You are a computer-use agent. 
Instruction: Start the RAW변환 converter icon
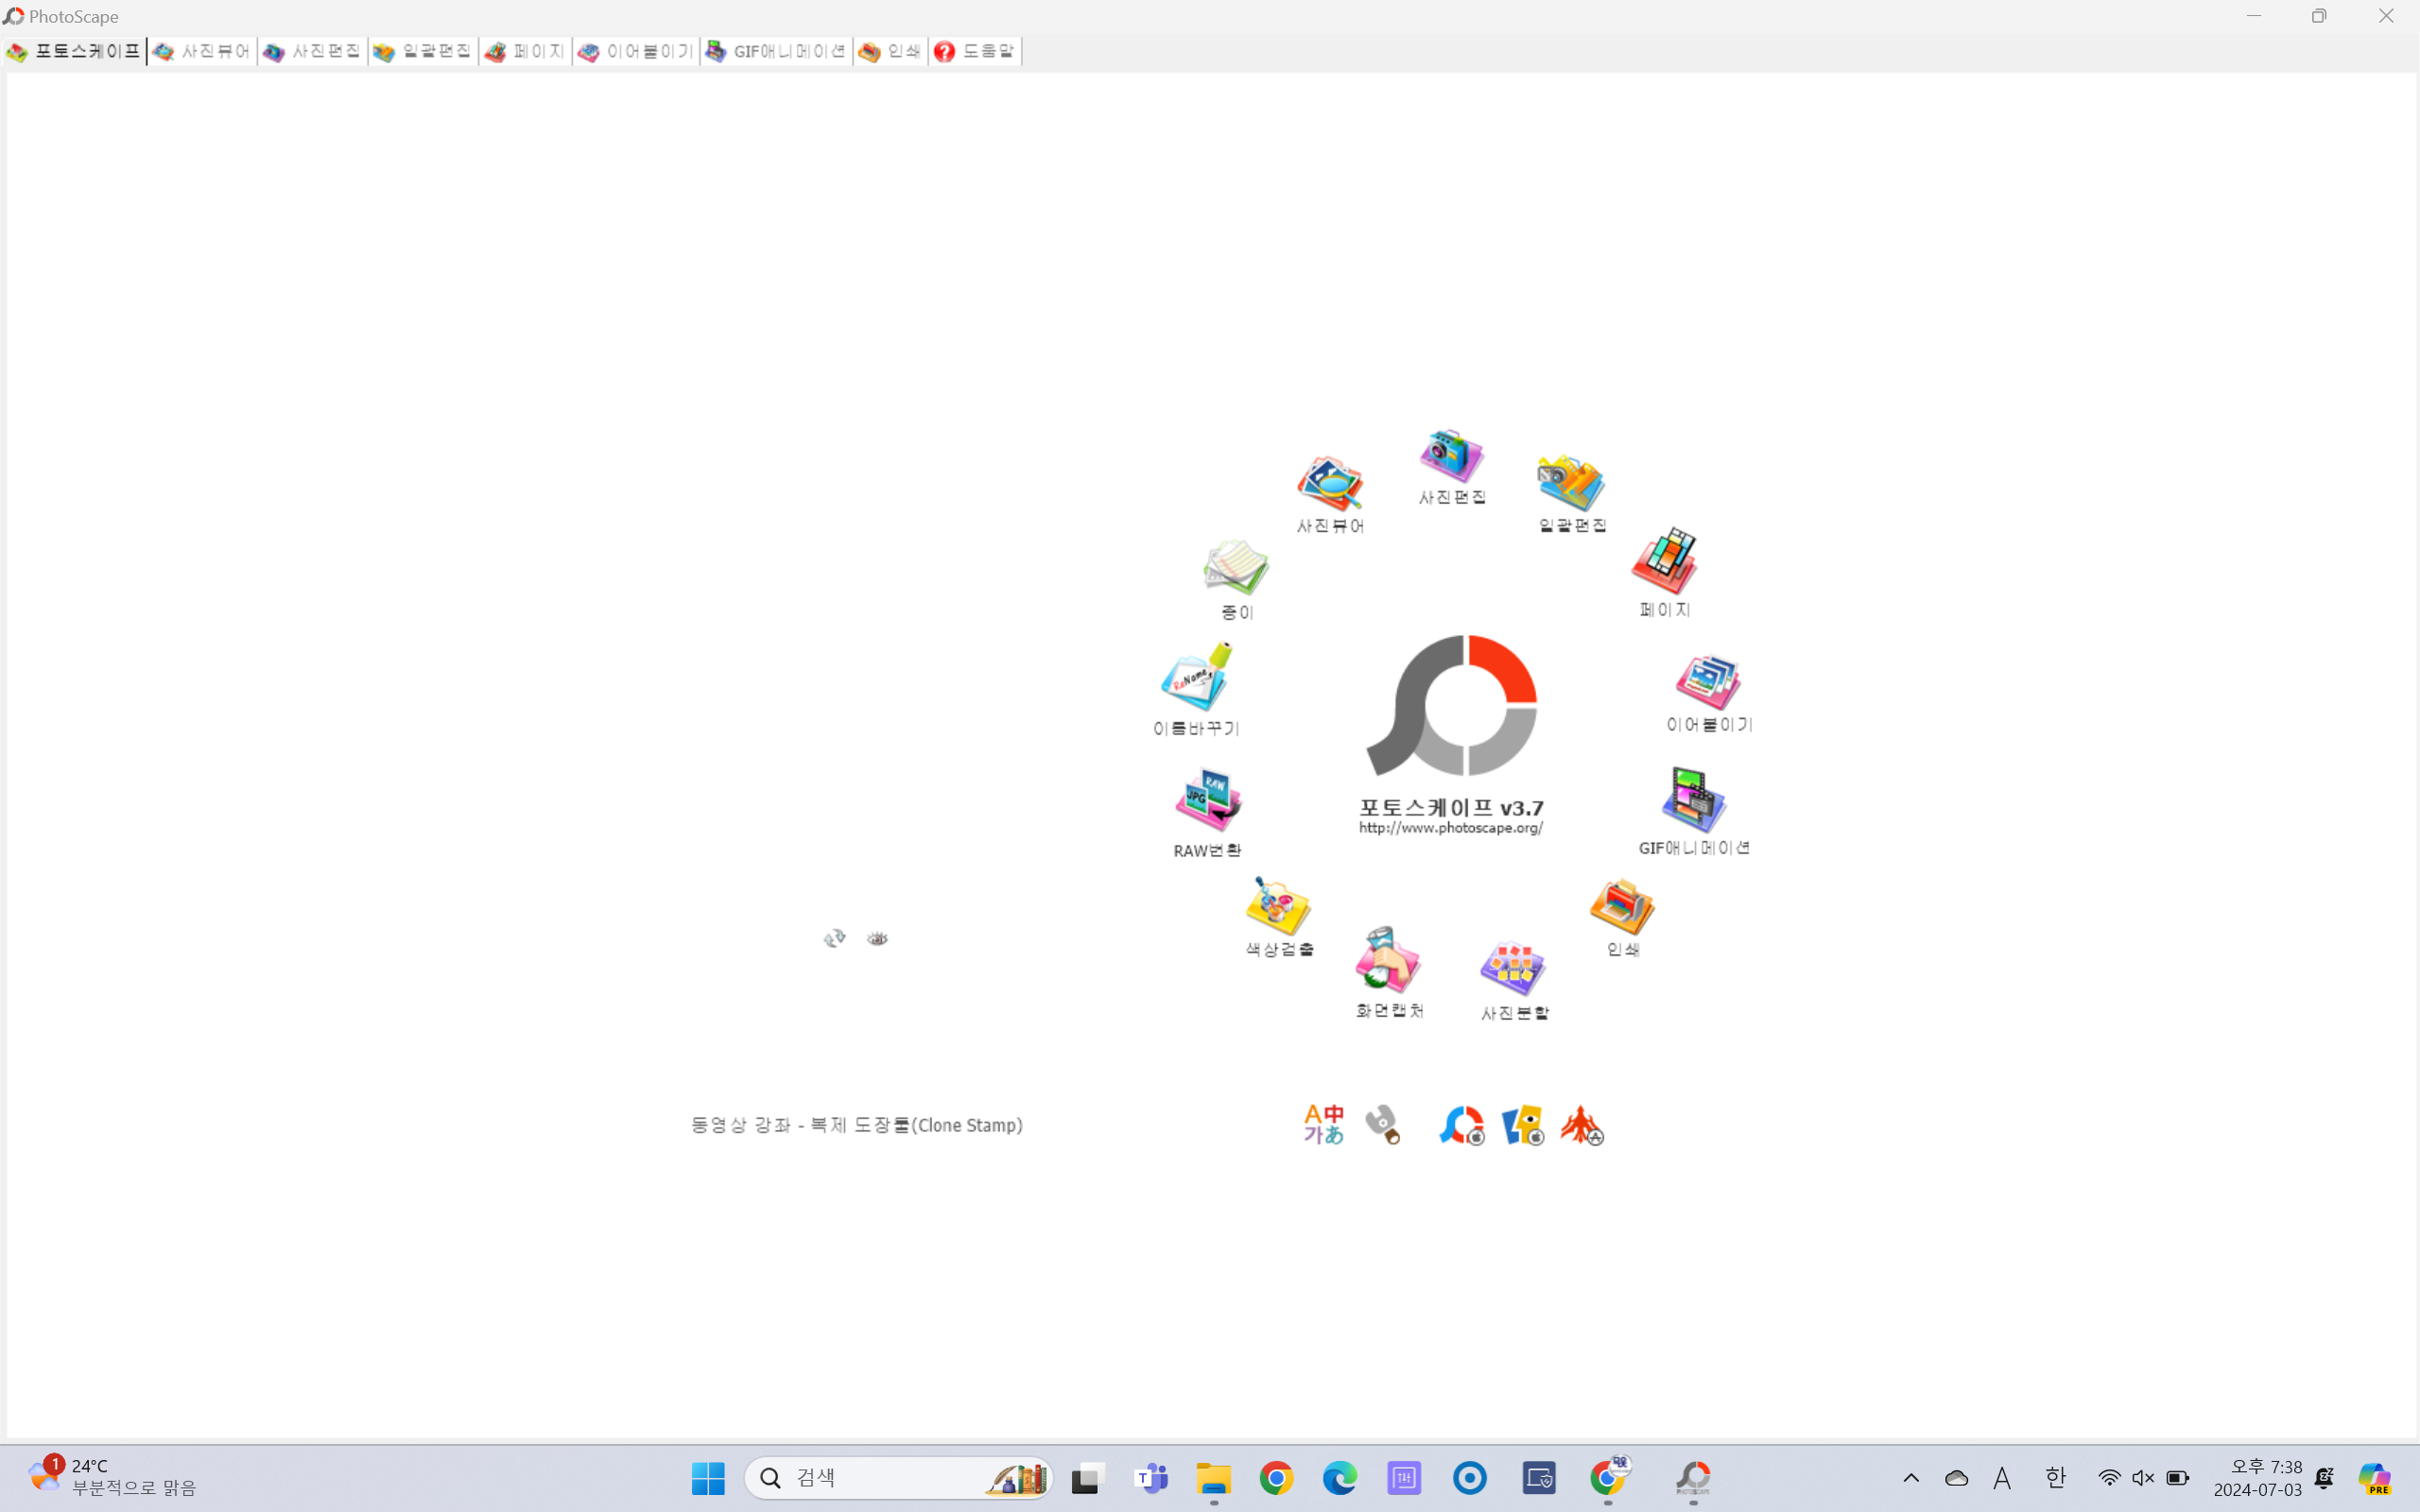(x=1207, y=800)
